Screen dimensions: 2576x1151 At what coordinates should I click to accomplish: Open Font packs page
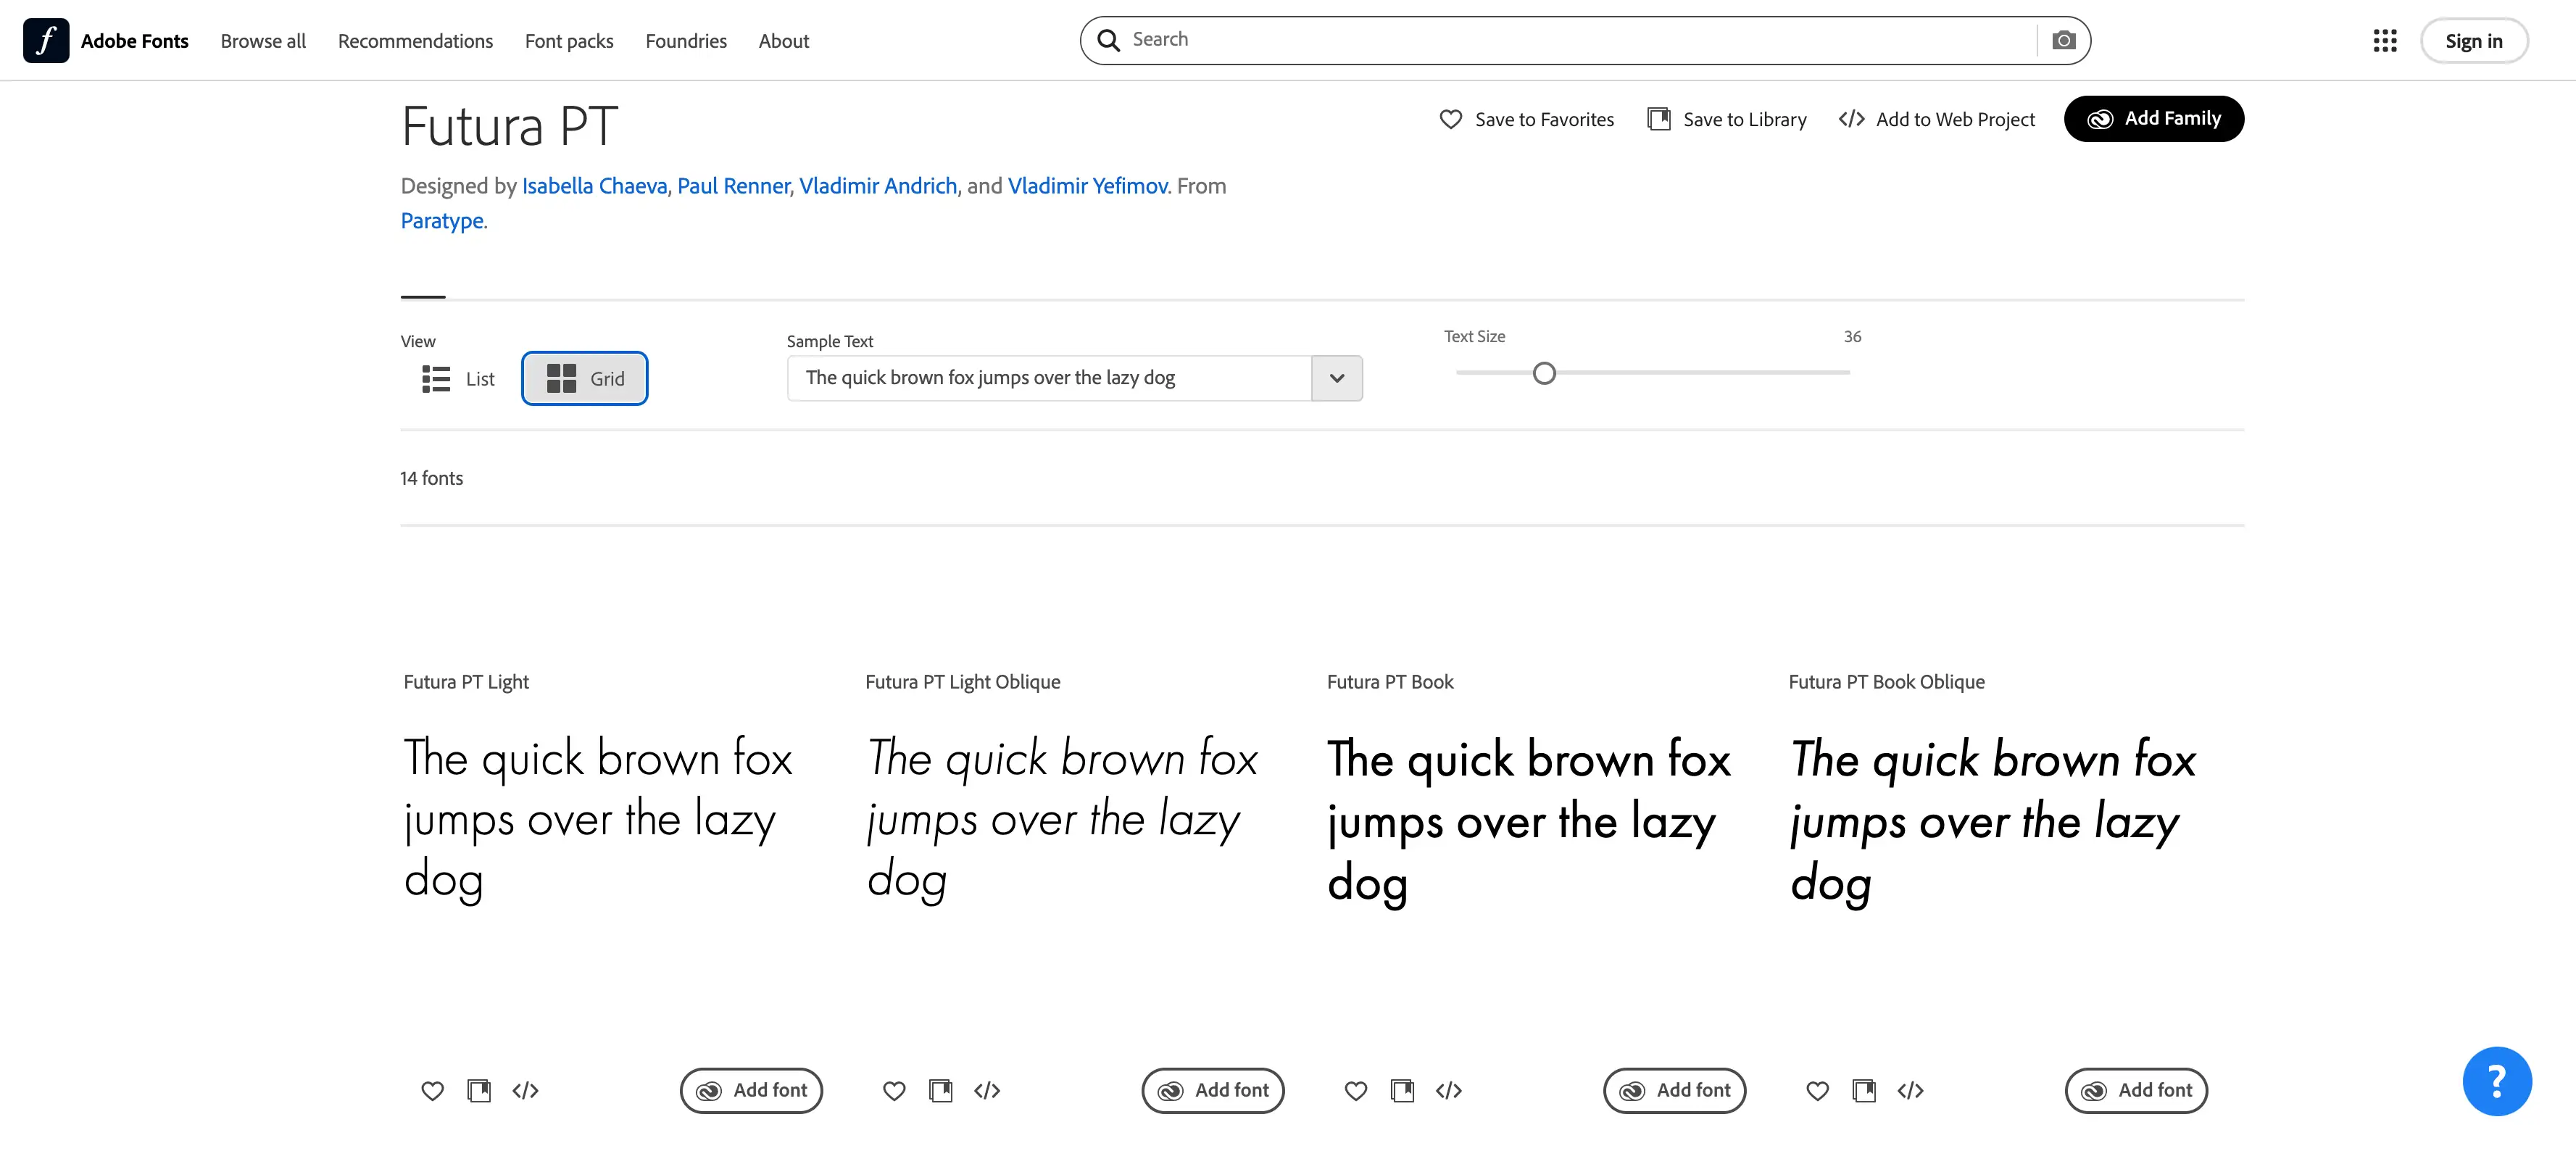[x=569, y=41]
